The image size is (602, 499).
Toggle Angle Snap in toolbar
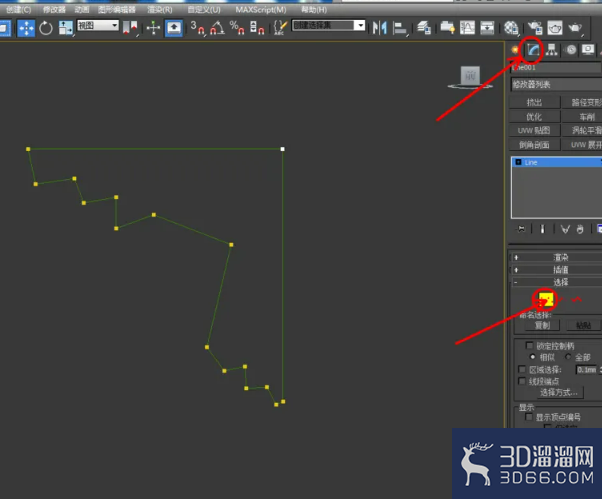tap(217, 28)
